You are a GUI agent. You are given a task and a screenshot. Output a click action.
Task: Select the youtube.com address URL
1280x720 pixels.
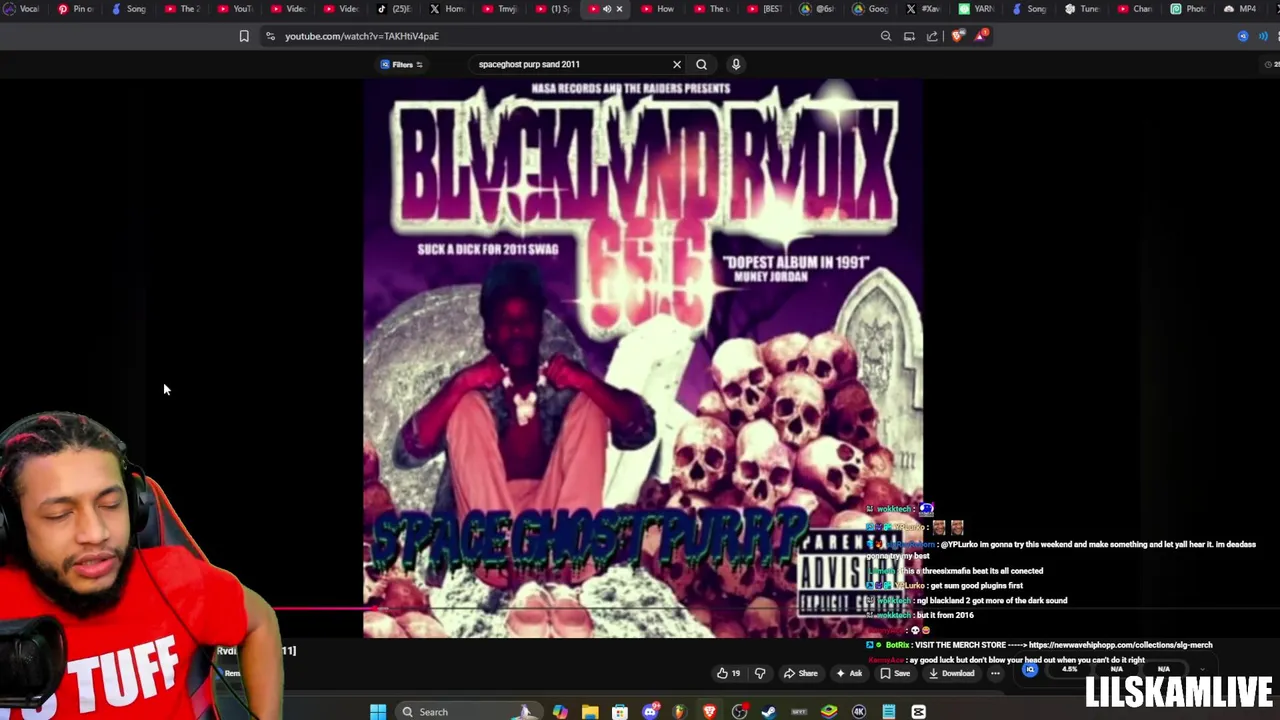(x=361, y=36)
